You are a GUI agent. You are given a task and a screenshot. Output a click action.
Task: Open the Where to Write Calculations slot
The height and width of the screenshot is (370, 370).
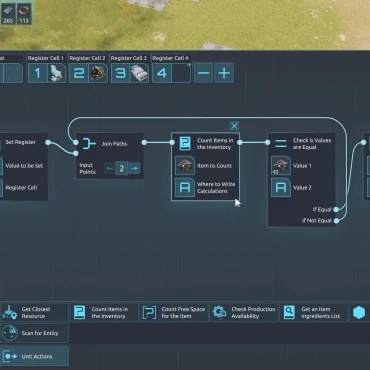point(185,187)
